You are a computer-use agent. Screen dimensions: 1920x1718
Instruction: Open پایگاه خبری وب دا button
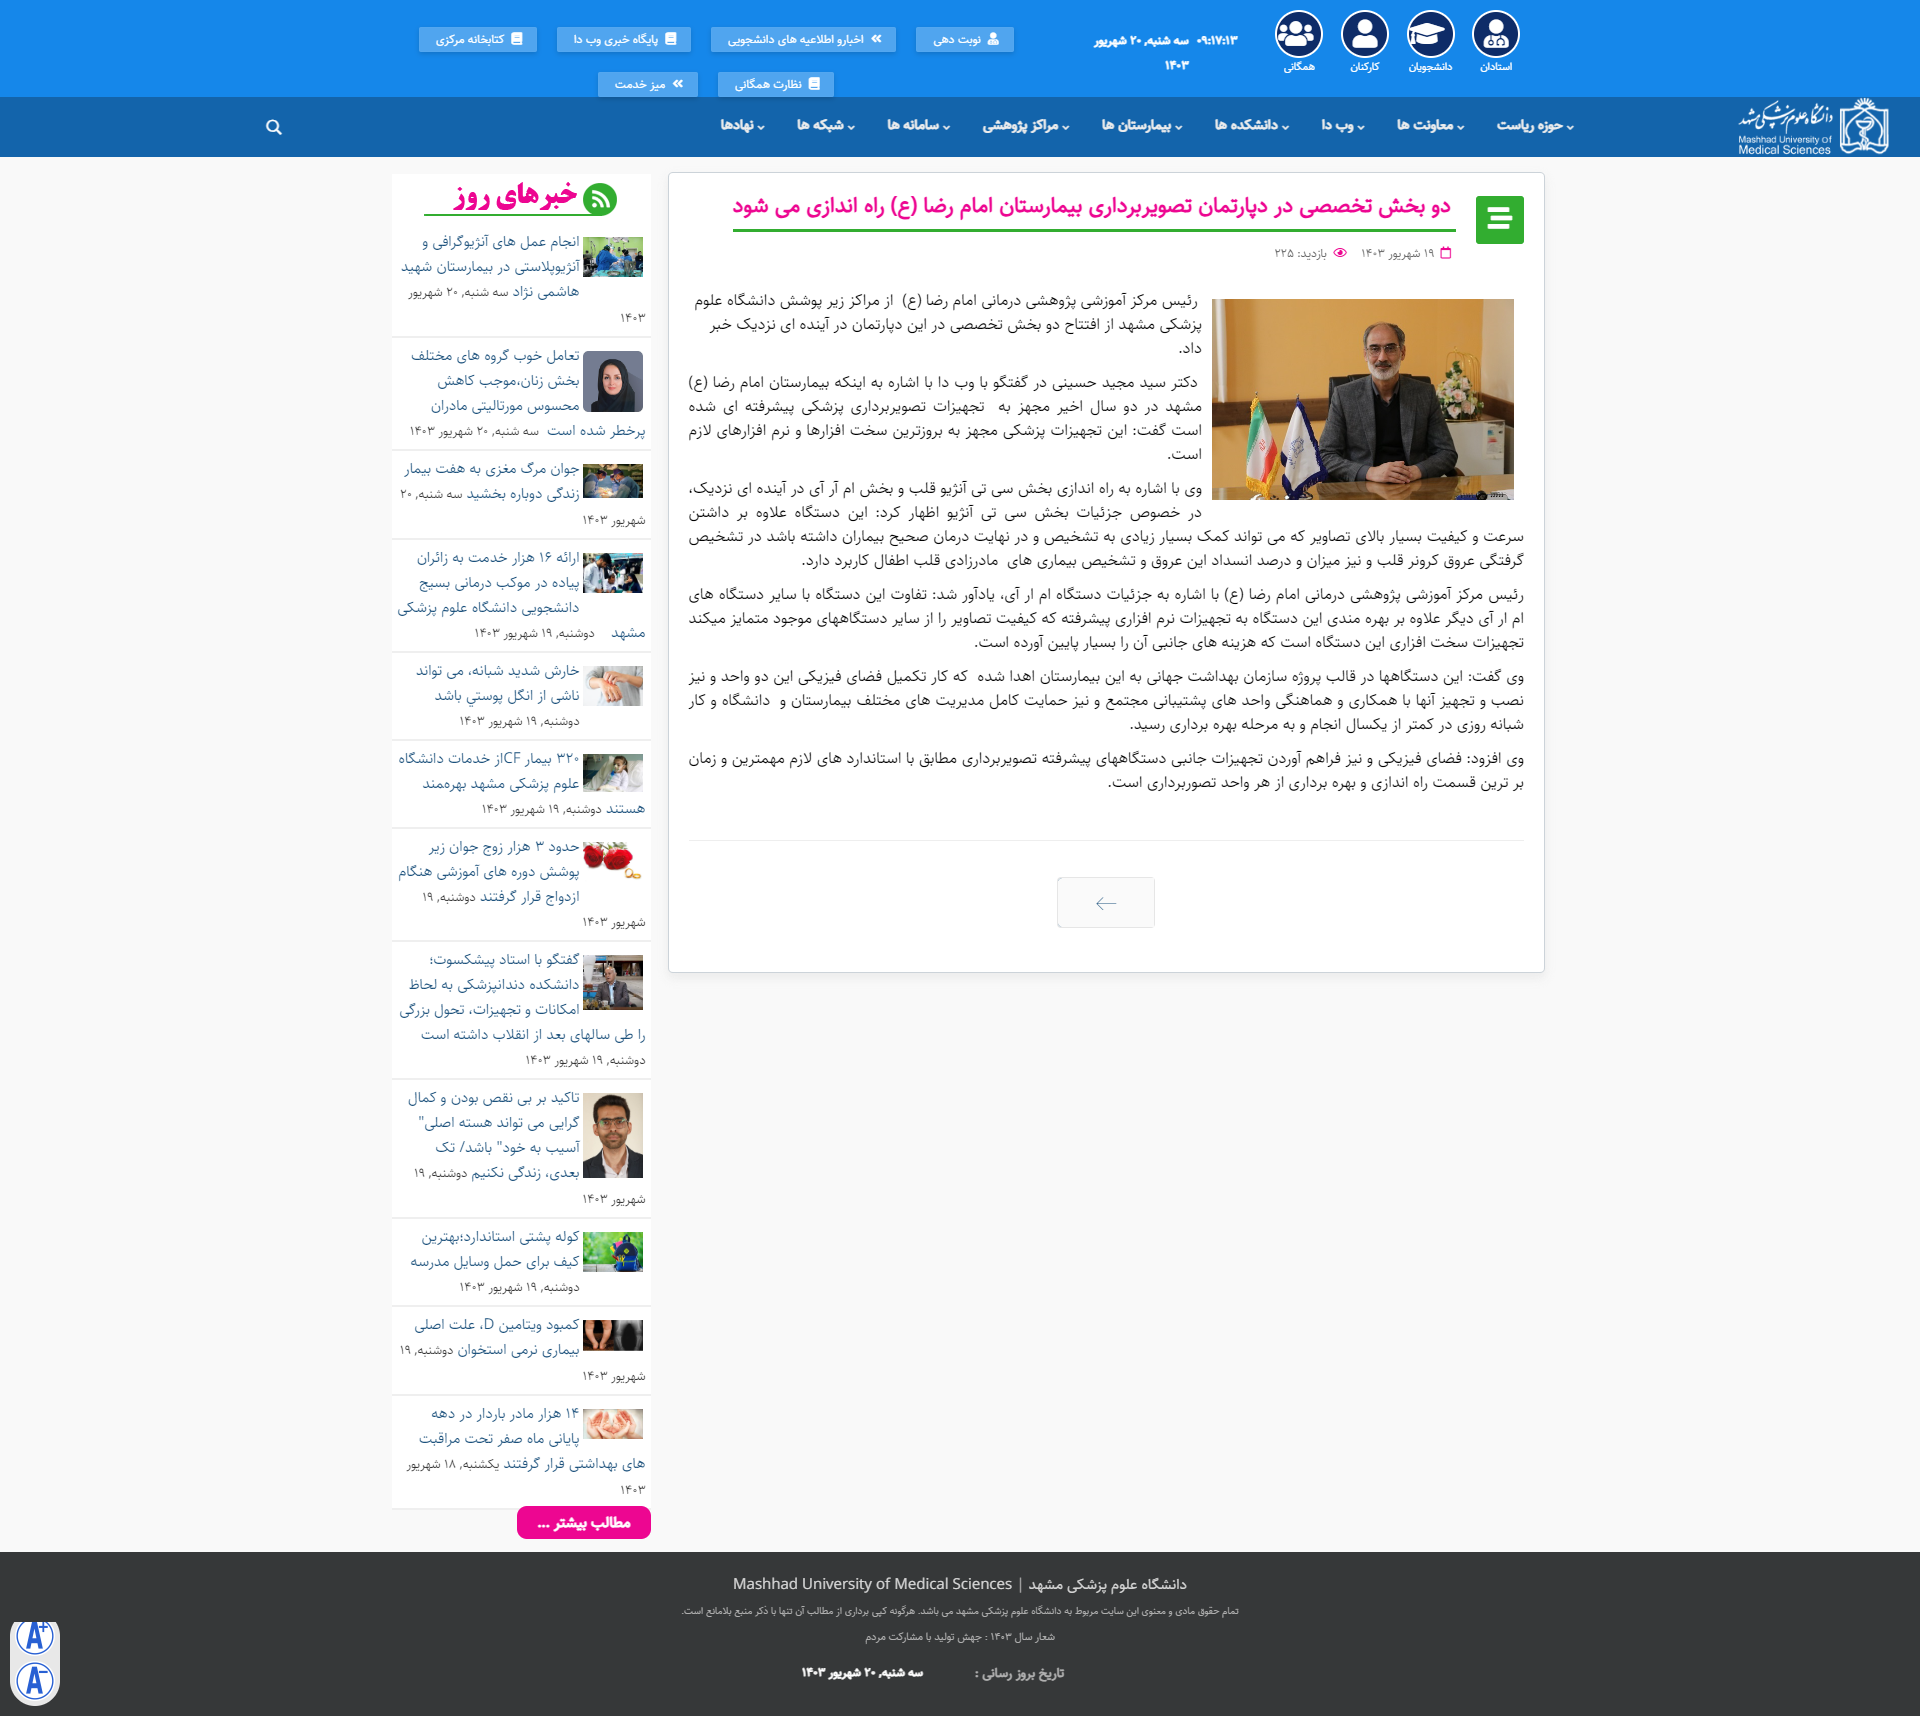tap(624, 39)
